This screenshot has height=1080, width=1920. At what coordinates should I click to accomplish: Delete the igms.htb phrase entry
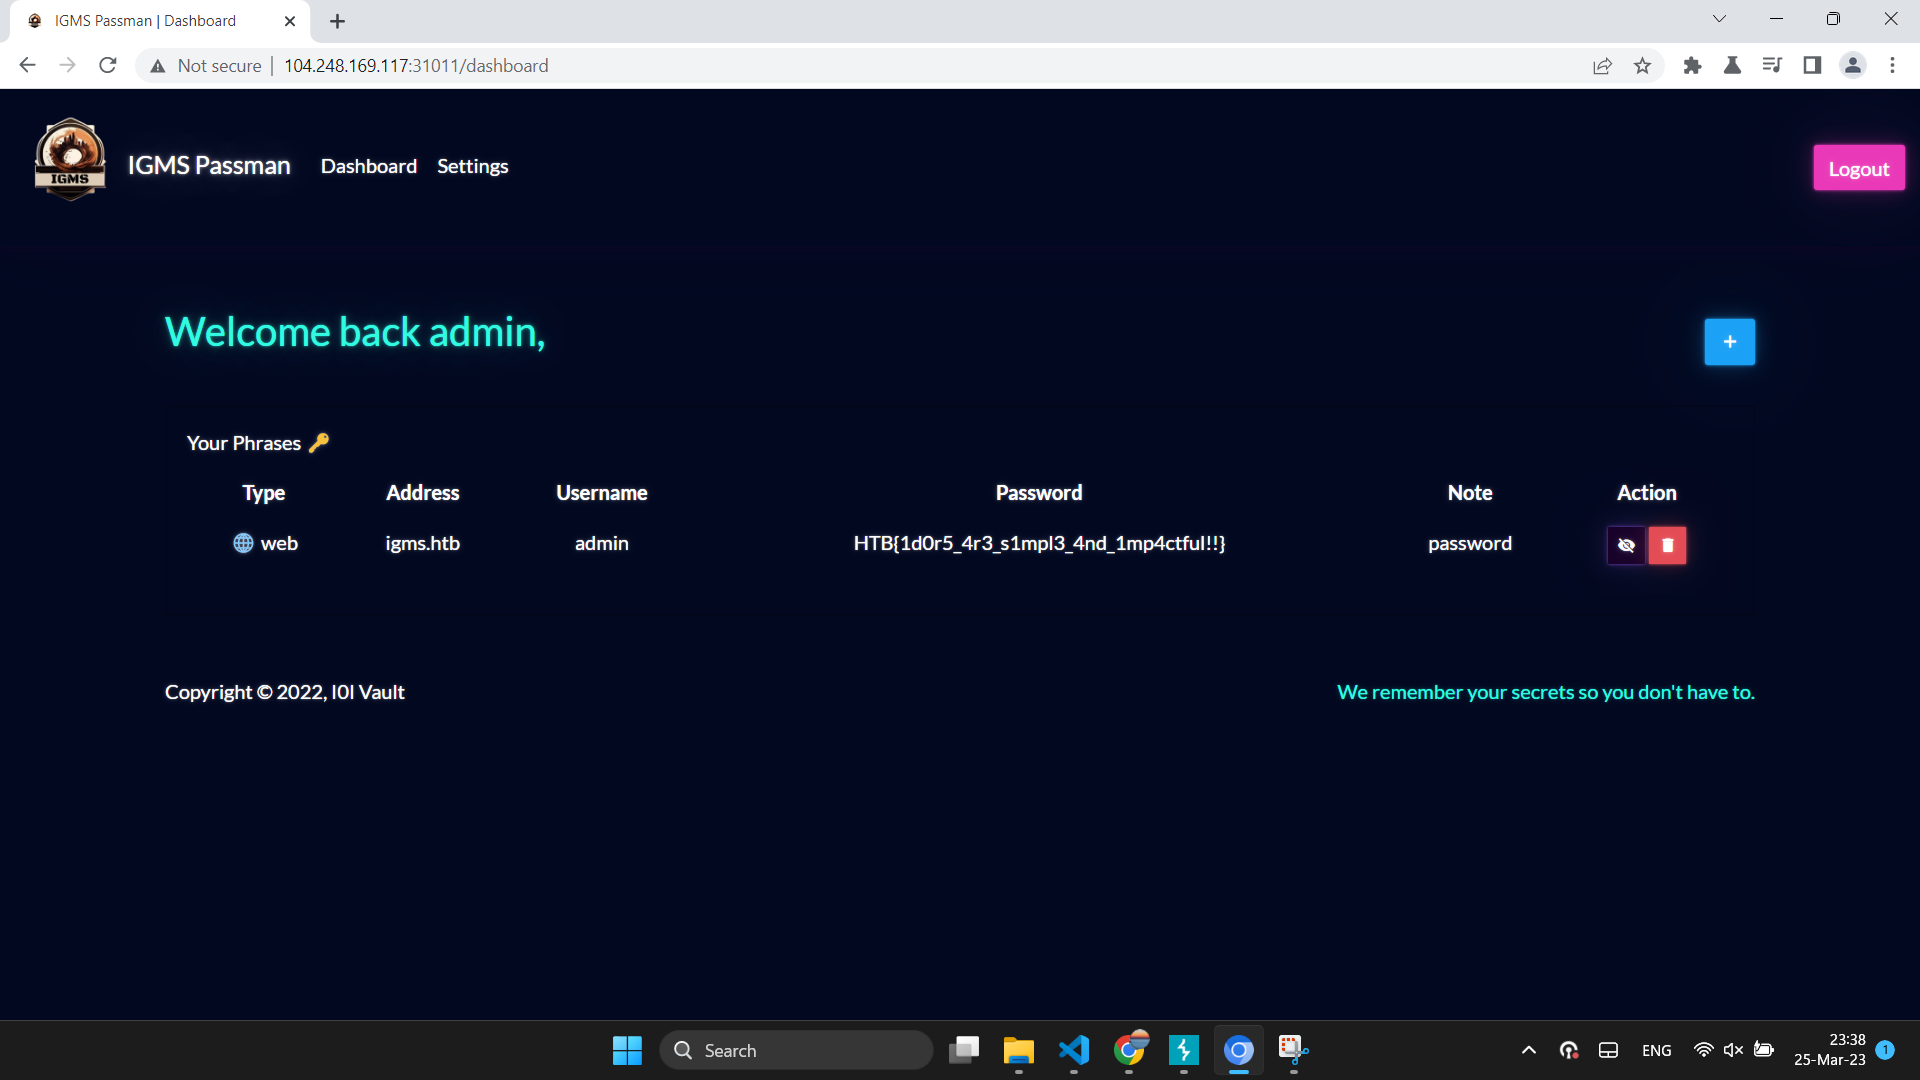coord(1666,545)
